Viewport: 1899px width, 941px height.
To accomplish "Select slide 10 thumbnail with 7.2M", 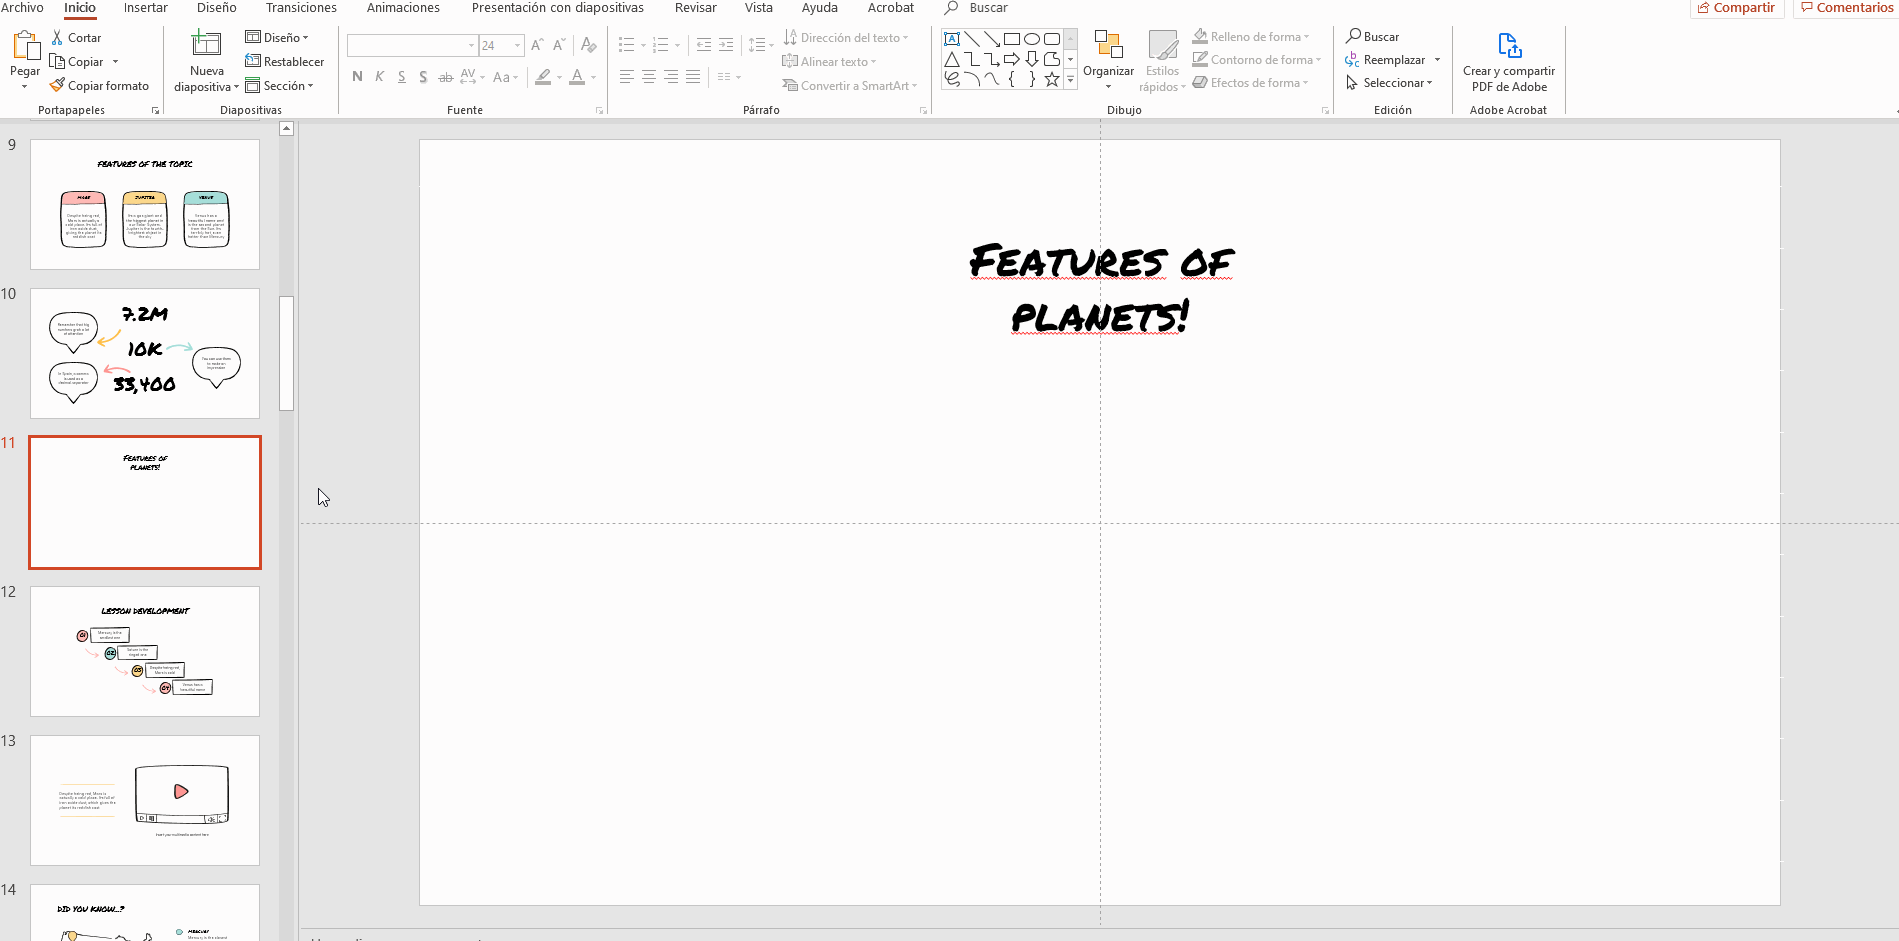I will pos(145,353).
